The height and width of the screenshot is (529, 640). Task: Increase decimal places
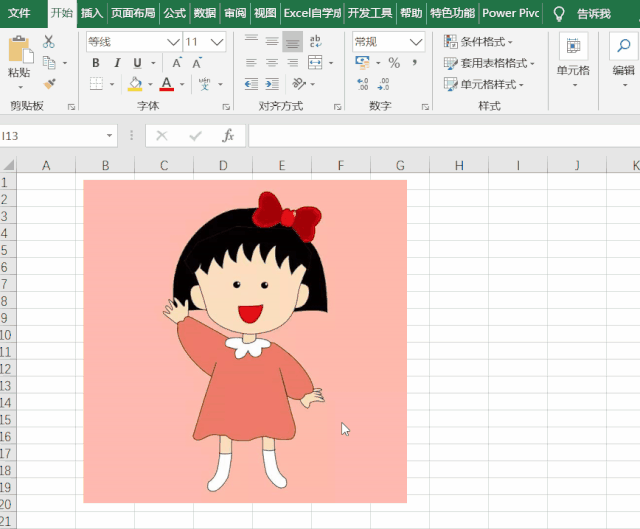pyautogui.click(x=362, y=84)
